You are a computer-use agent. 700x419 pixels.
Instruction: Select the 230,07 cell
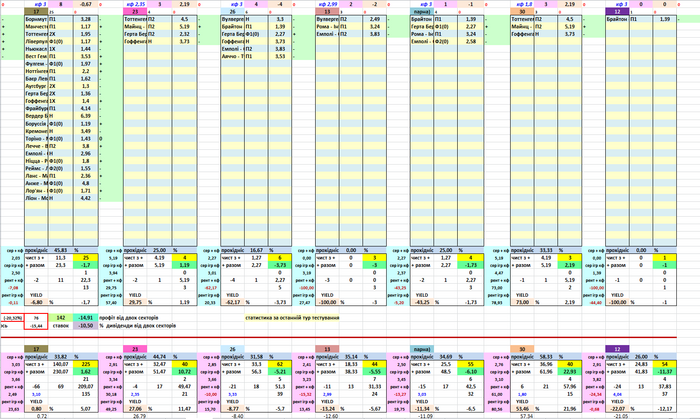click(61, 372)
